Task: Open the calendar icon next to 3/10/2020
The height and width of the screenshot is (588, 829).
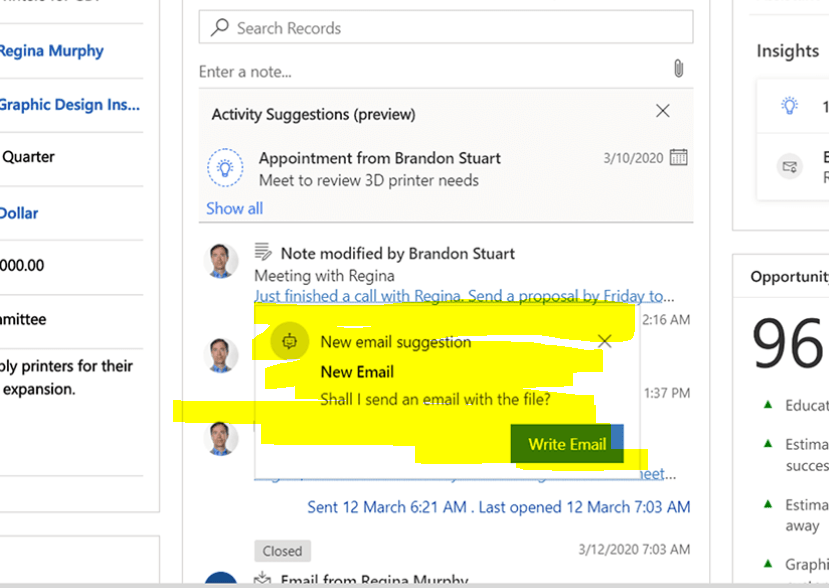Action: 680,157
